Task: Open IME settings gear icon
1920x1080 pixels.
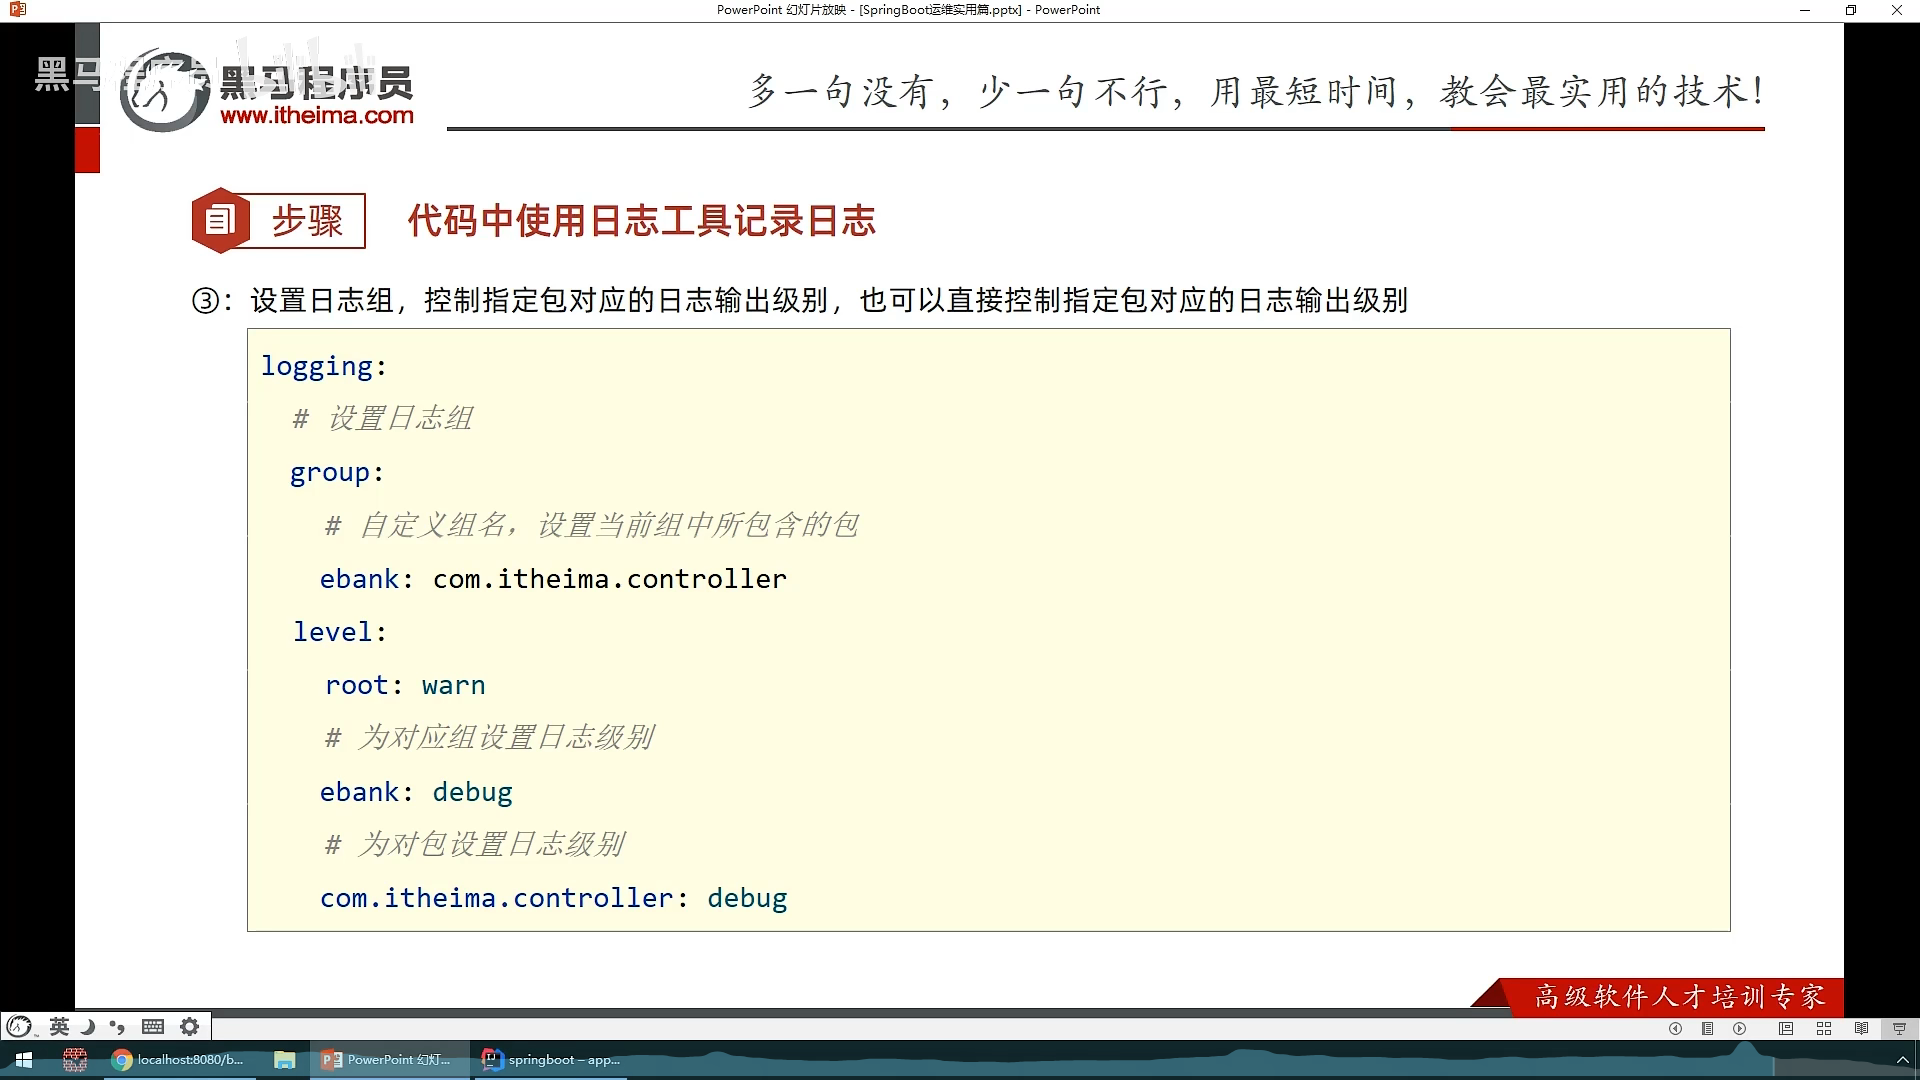Action: pos(189,1026)
